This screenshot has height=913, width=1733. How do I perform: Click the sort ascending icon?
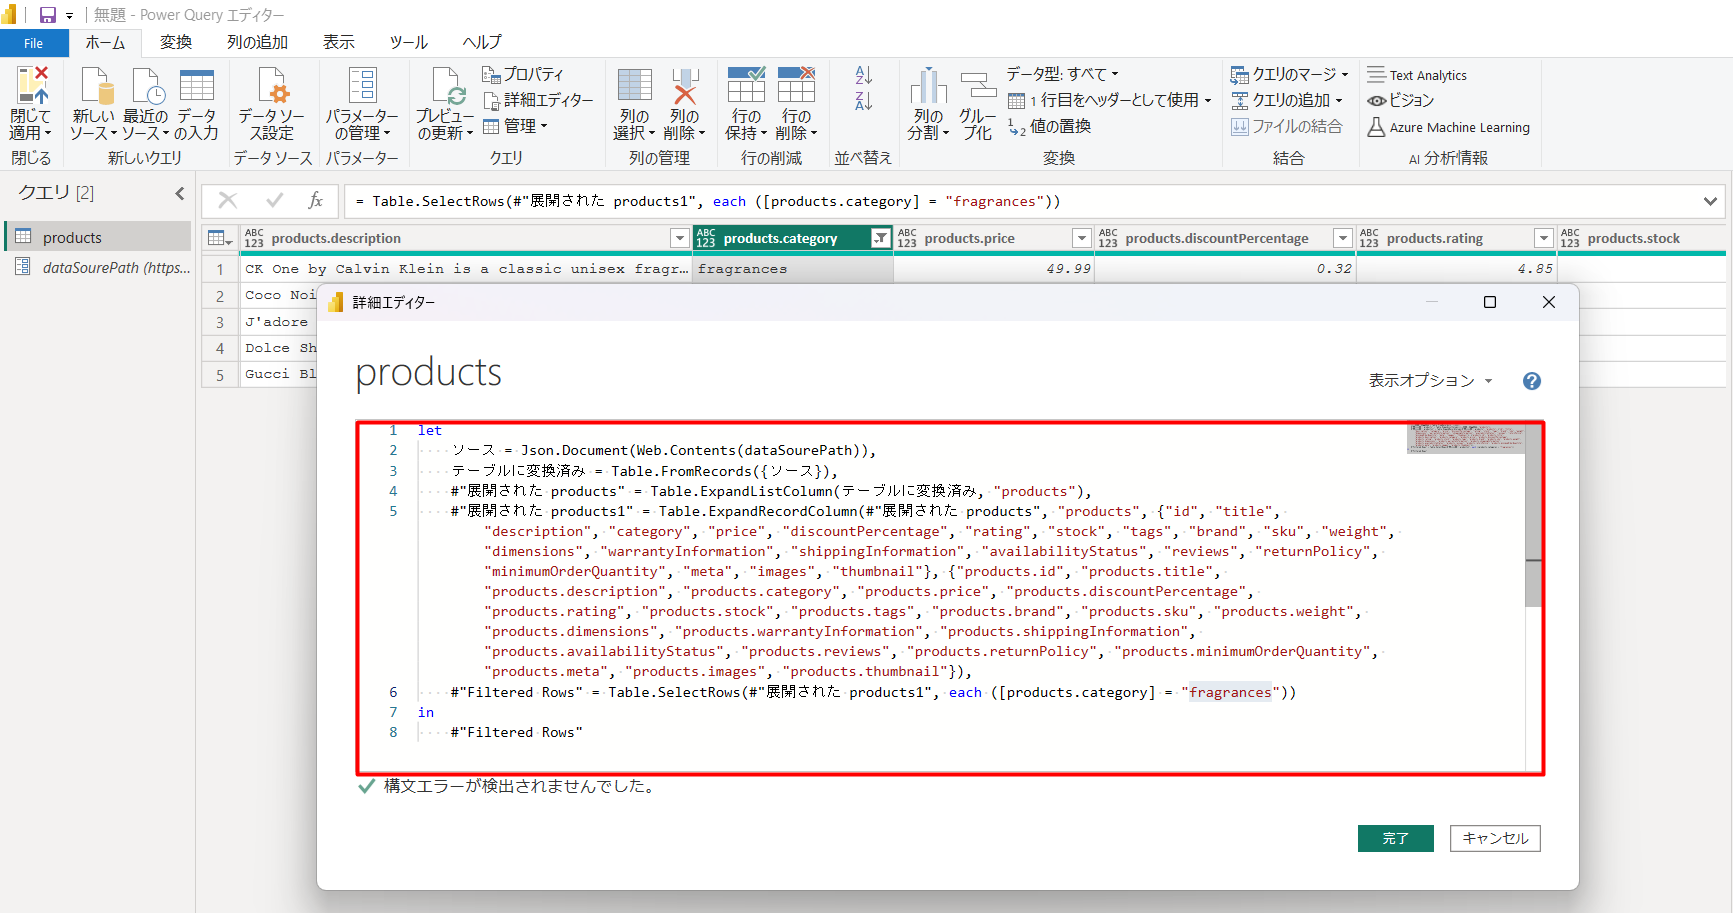864,76
